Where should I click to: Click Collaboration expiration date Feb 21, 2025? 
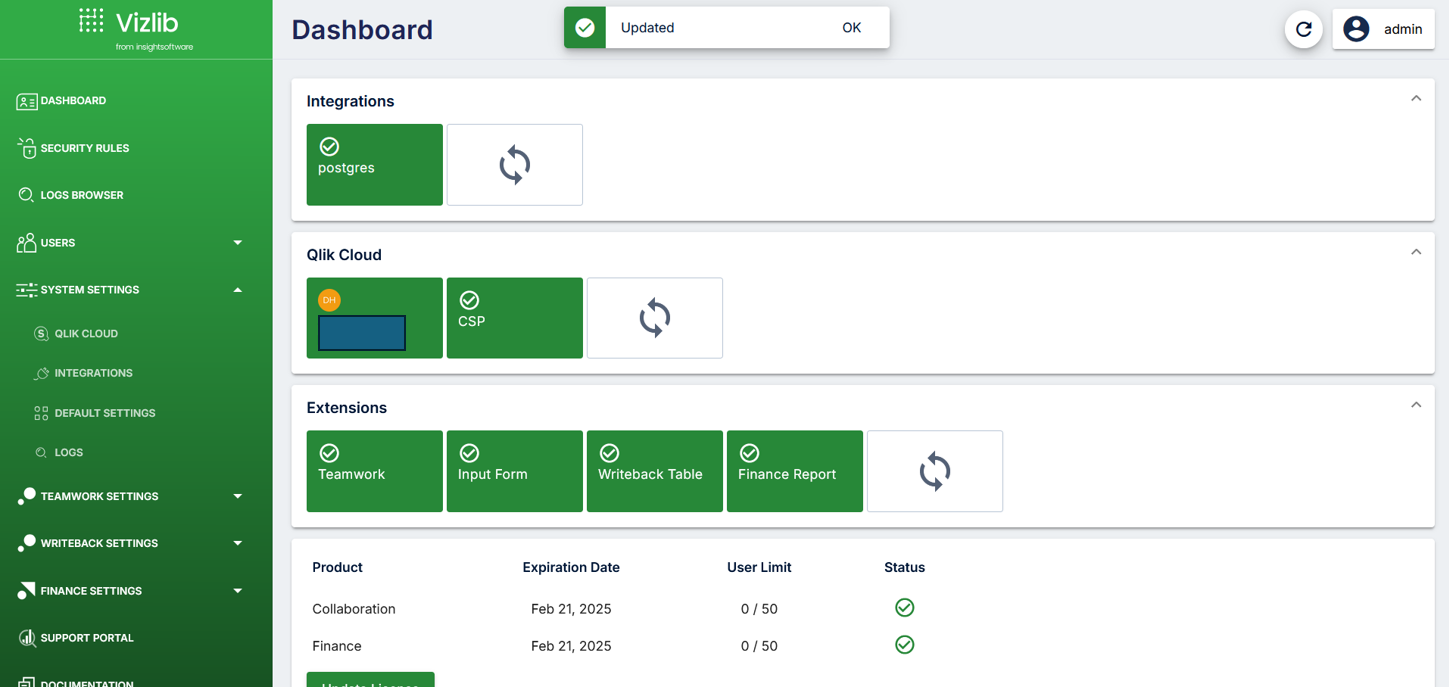pyautogui.click(x=571, y=609)
